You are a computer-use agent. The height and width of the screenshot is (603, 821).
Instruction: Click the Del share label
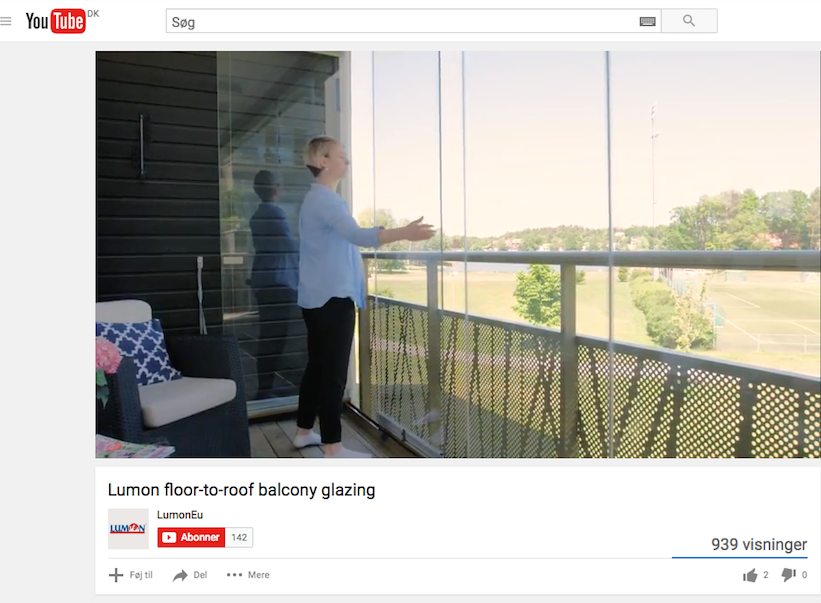pos(201,575)
